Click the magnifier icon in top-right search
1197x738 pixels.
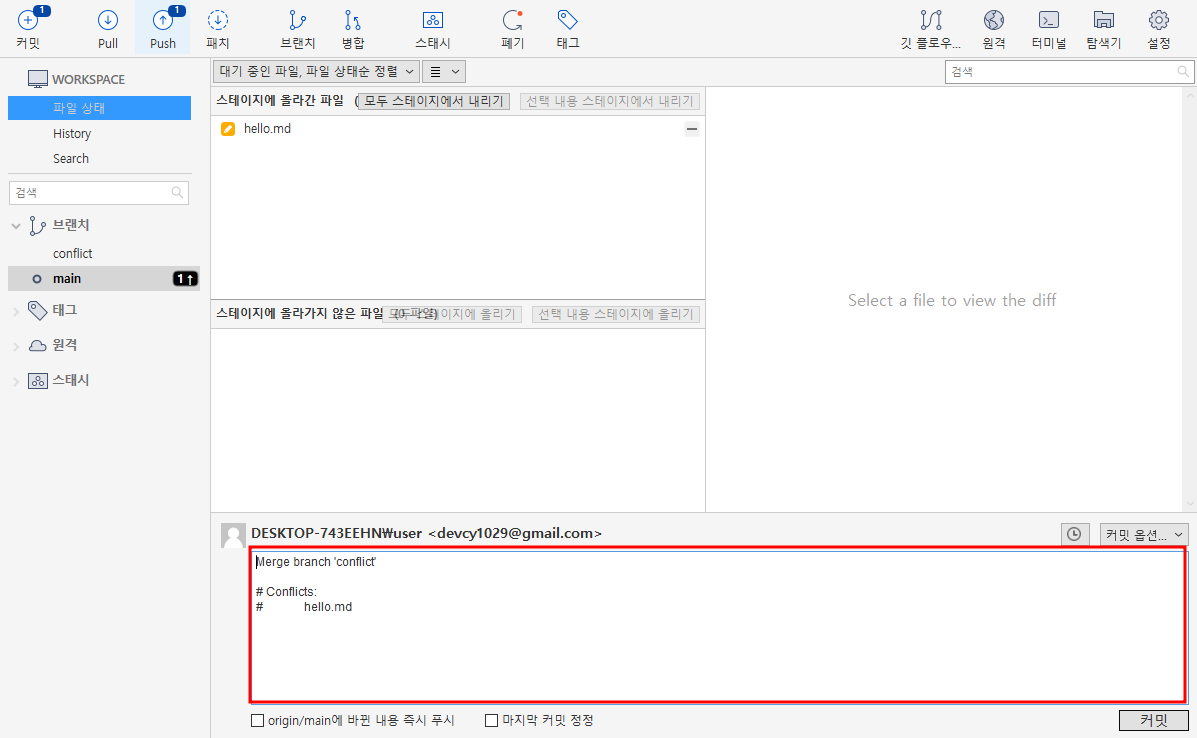pos(1182,72)
